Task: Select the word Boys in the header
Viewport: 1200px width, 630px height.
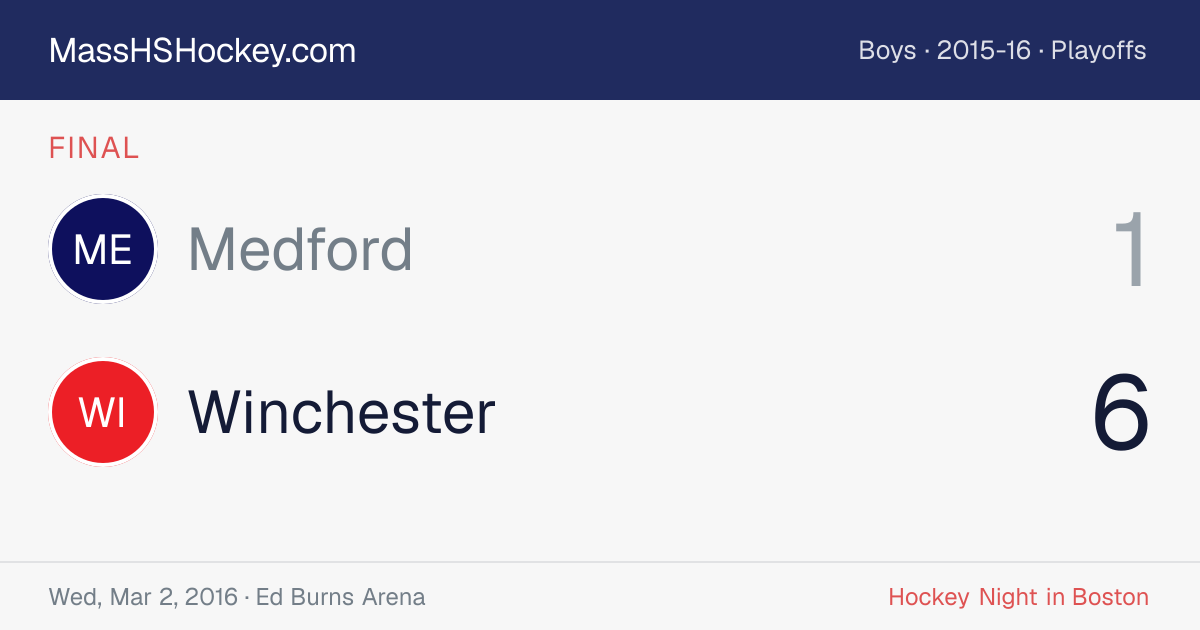Action: point(887,50)
